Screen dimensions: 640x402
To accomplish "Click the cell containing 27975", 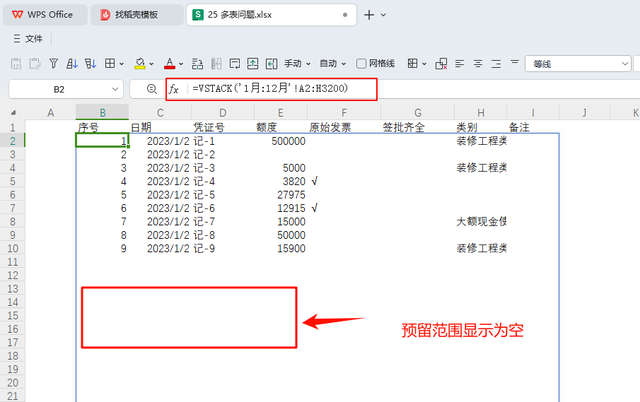I will [x=281, y=195].
